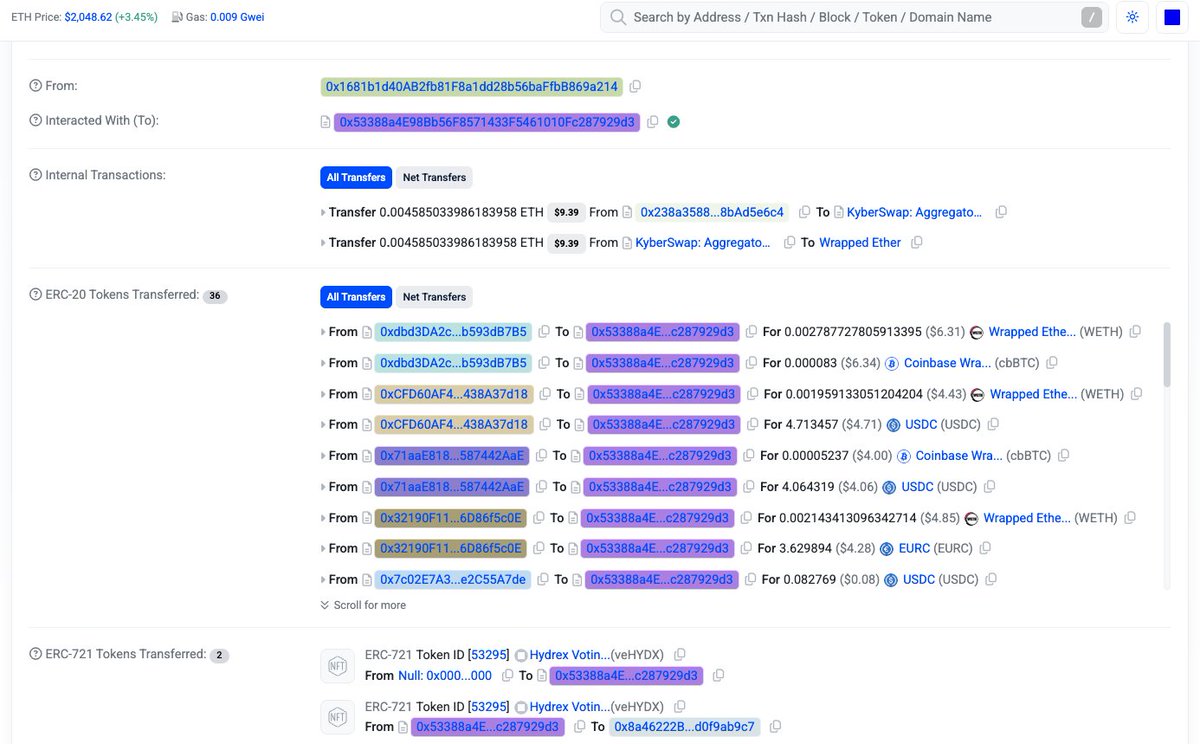Open the ERC-721 Tokens Transferred help icon
The width and height of the screenshot is (1200, 744).
[x=35, y=654]
